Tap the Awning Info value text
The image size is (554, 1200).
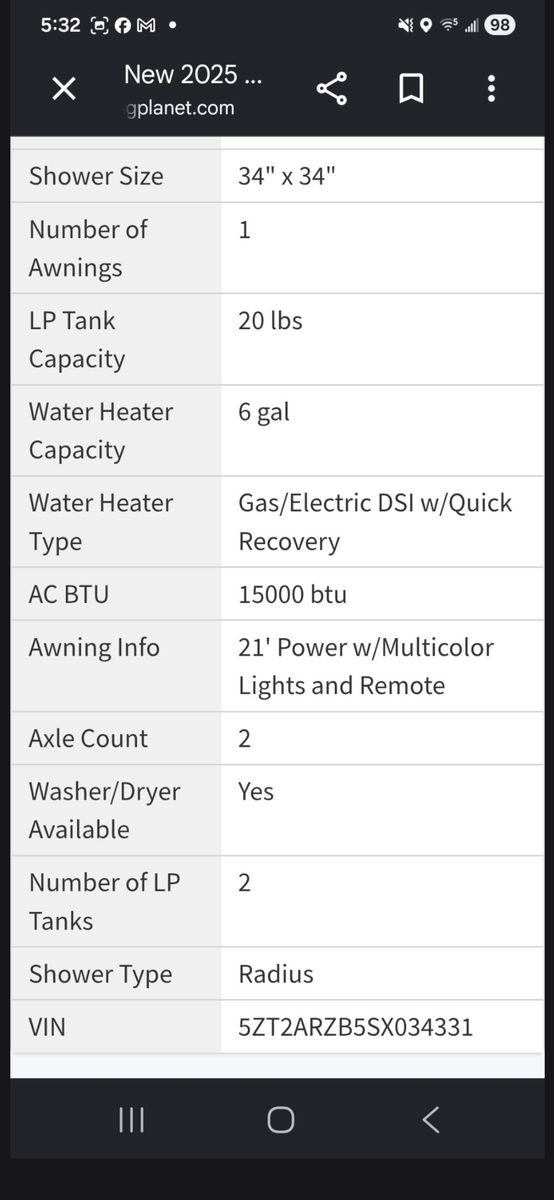click(366, 666)
